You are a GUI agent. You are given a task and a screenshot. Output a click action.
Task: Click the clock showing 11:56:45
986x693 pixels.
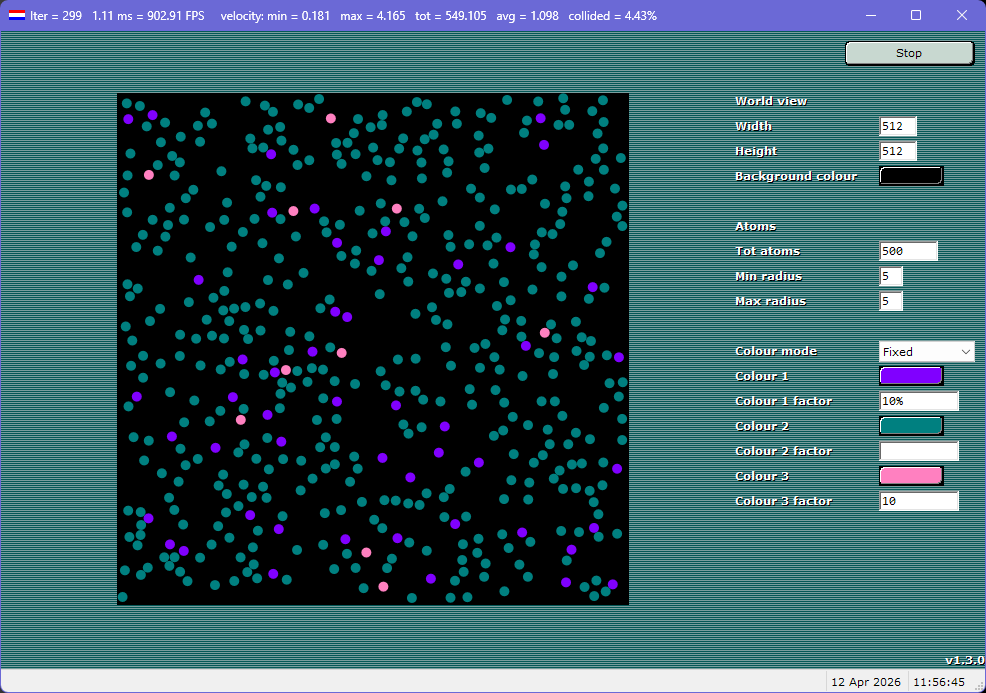pyautogui.click(x=941, y=681)
